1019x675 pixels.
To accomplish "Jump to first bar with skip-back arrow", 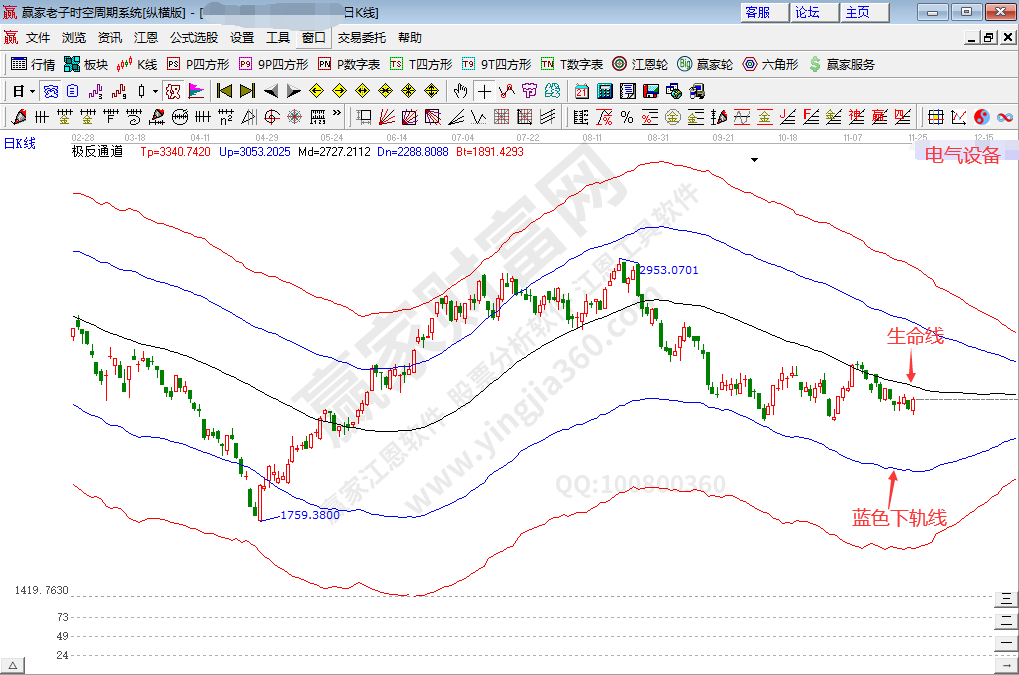I will coord(225,91).
